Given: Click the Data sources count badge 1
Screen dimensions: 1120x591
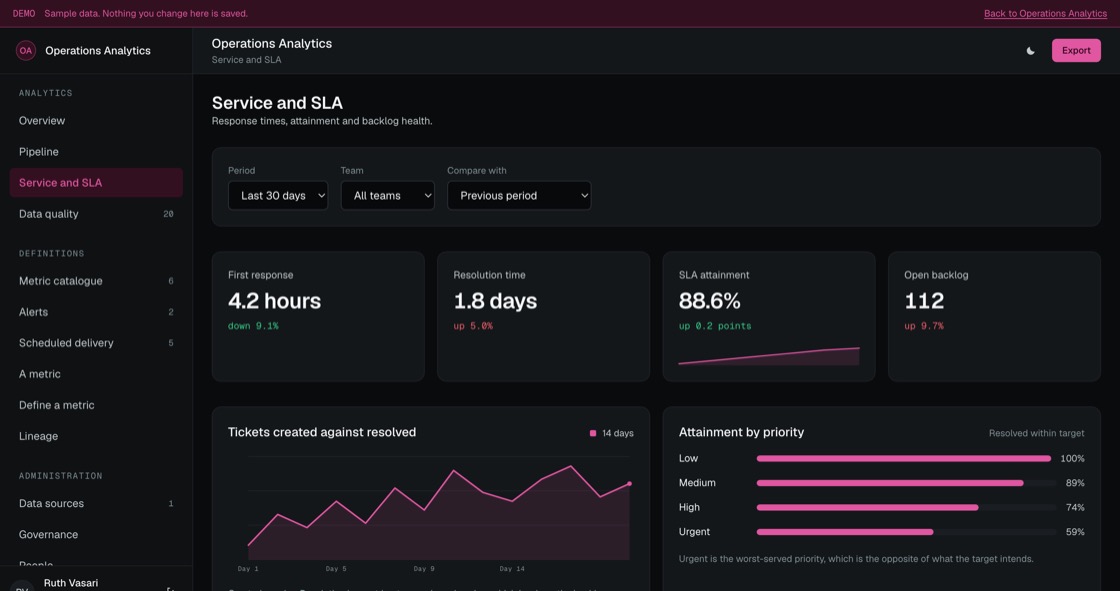Looking at the screenshot, I should [x=171, y=503].
